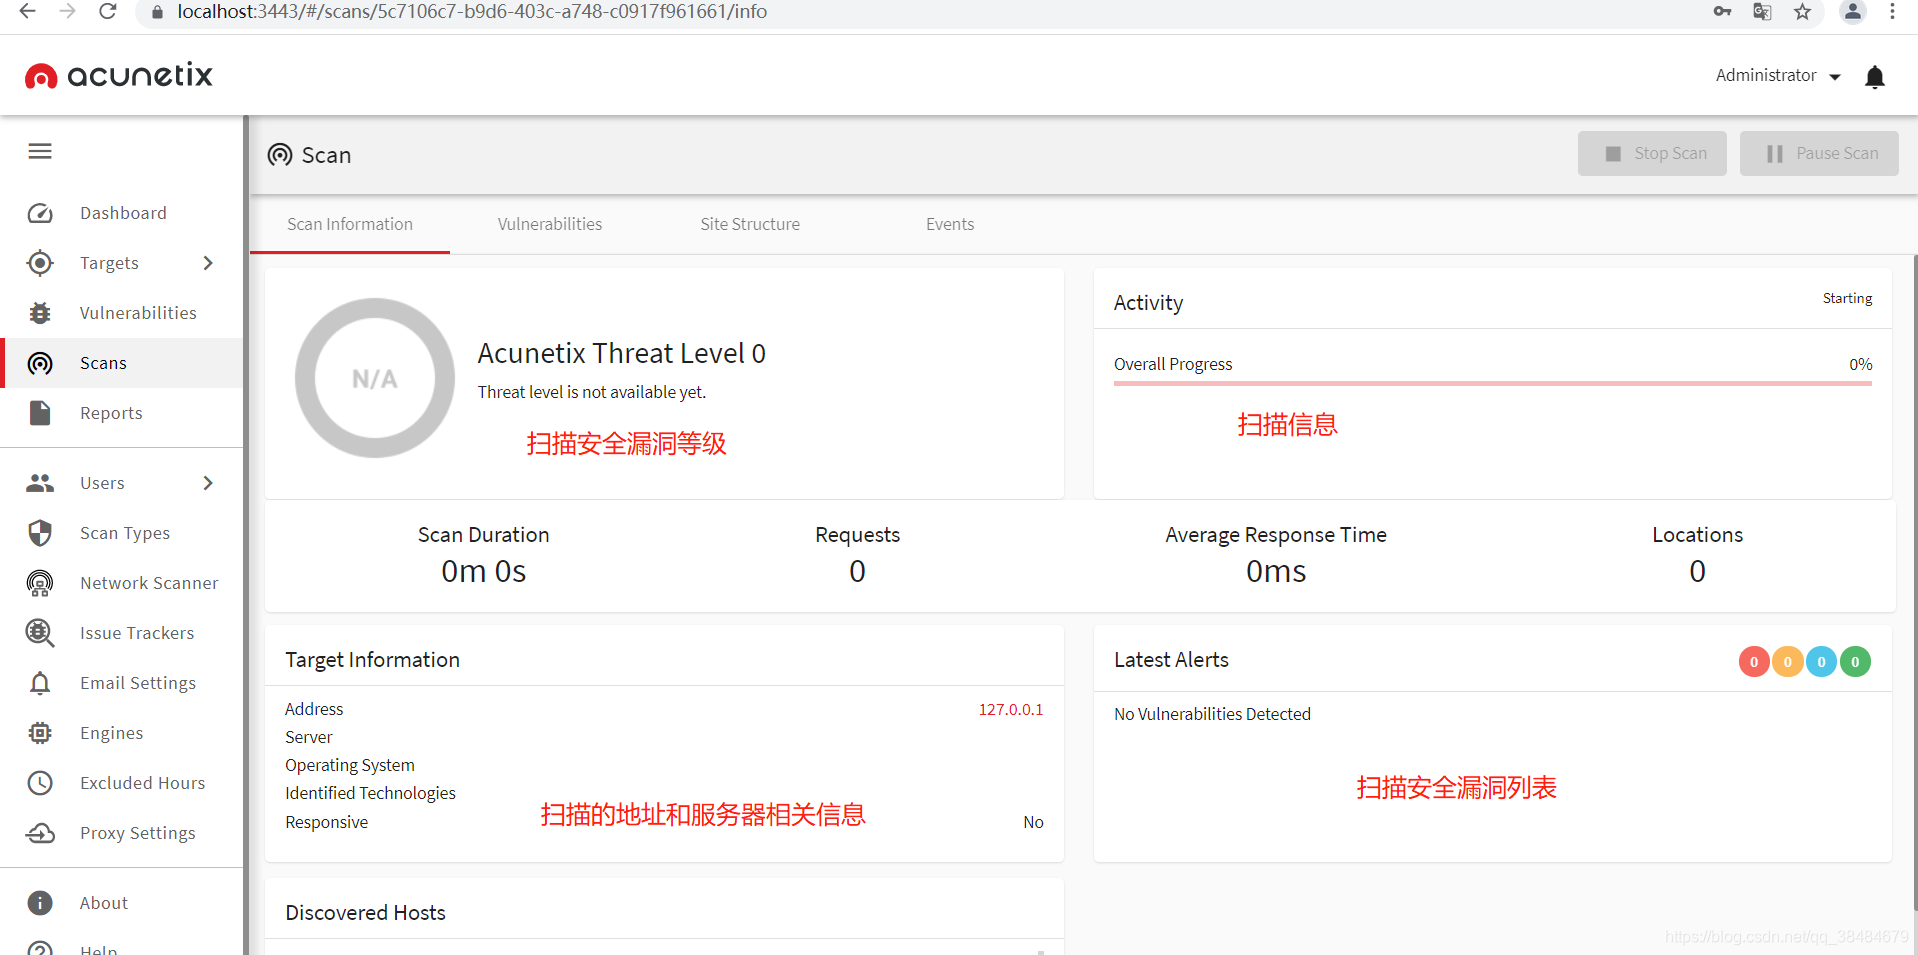The height and width of the screenshot is (955, 1918).
Task: Click the Scan header radar icon
Action: (280, 155)
